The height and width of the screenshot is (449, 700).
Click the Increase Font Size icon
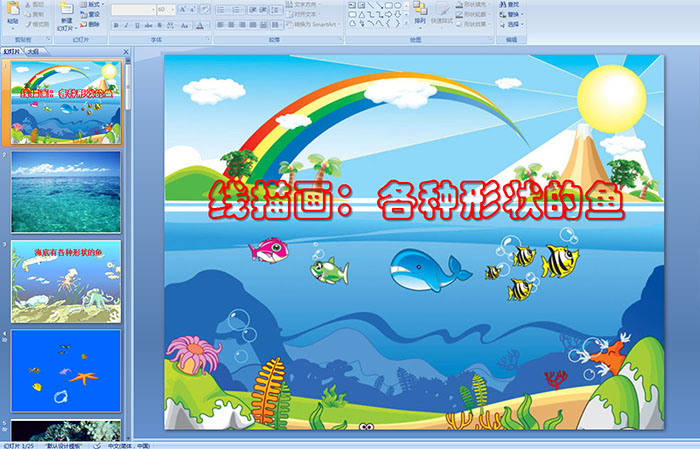[x=183, y=9]
